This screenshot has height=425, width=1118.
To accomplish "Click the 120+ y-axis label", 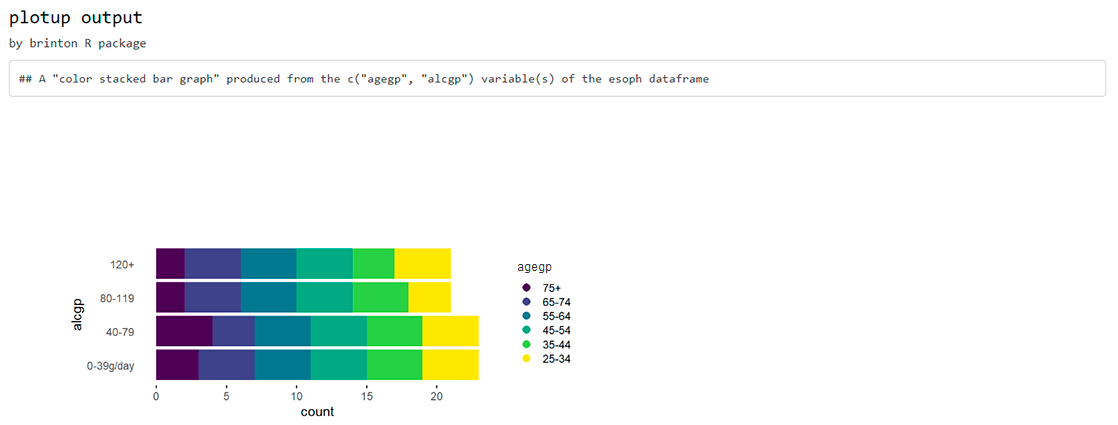I will pos(122,265).
